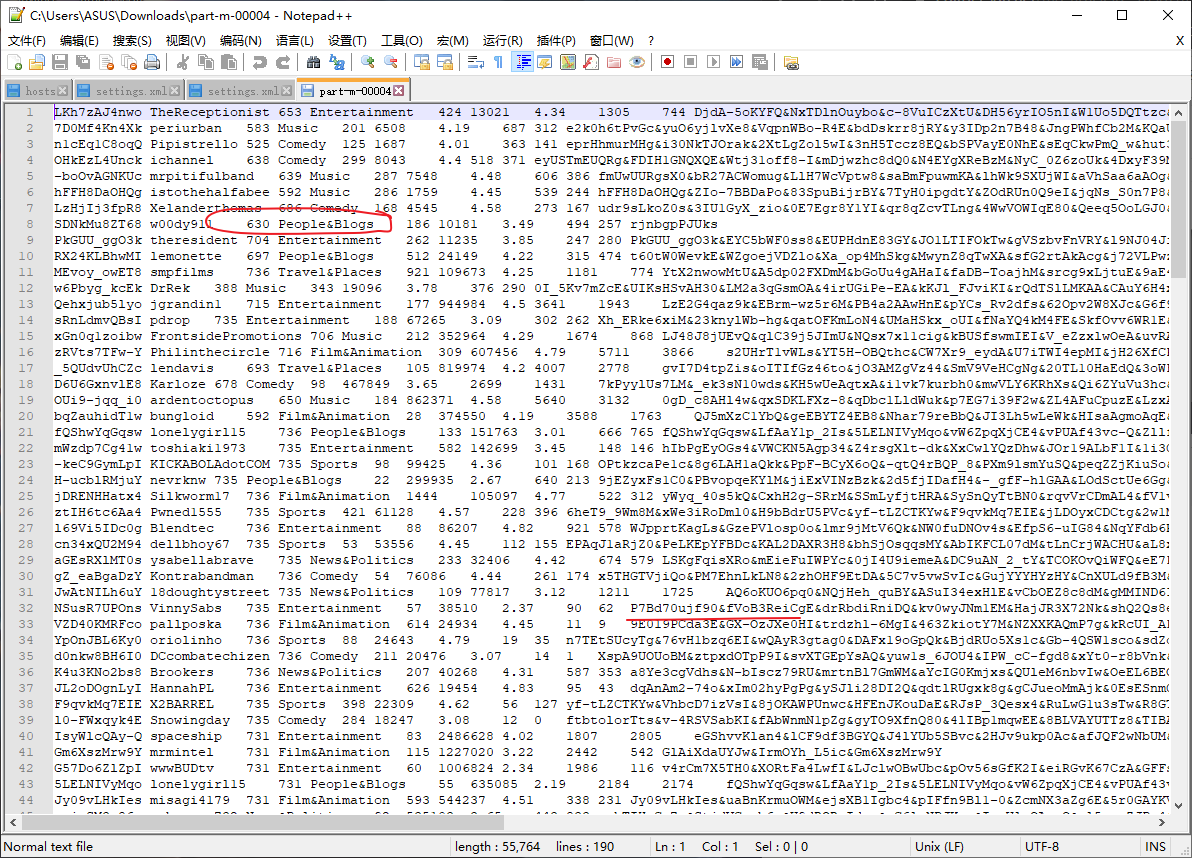Image resolution: width=1192 pixels, height=858 pixels.
Task: Print the document using printer icon
Action: pos(152,62)
